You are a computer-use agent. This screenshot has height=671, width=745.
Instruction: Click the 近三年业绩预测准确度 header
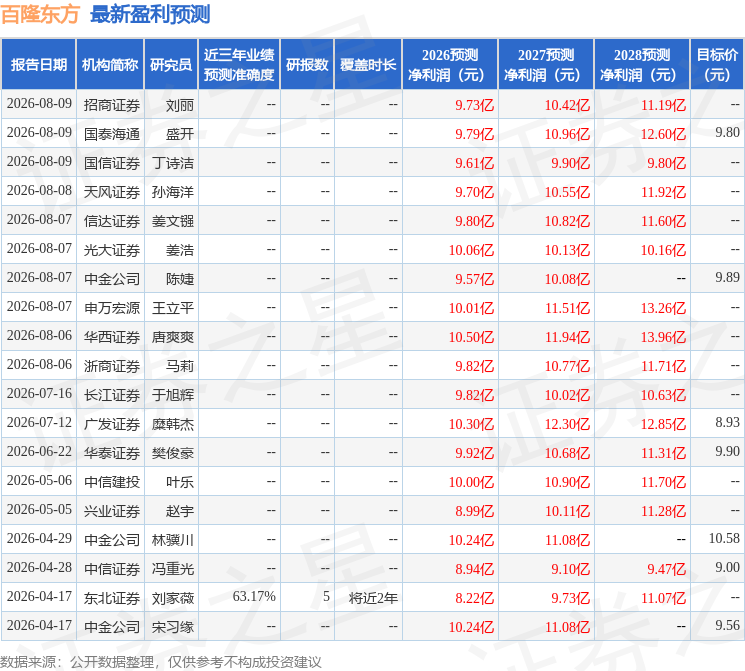tap(239, 64)
